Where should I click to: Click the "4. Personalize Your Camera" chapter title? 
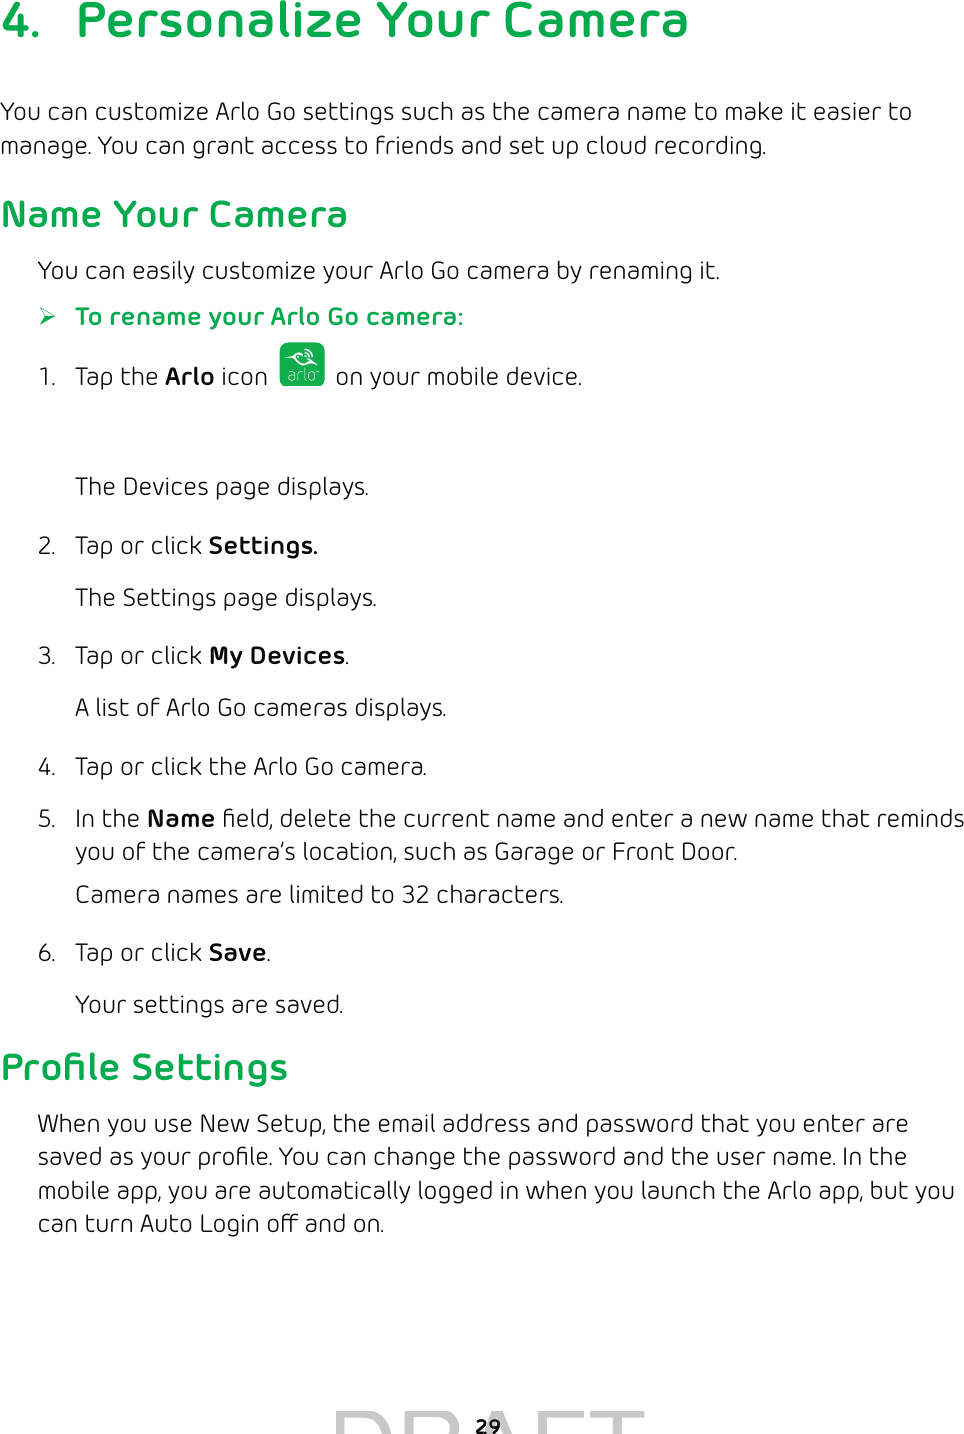pyautogui.click(x=345, y=22)
